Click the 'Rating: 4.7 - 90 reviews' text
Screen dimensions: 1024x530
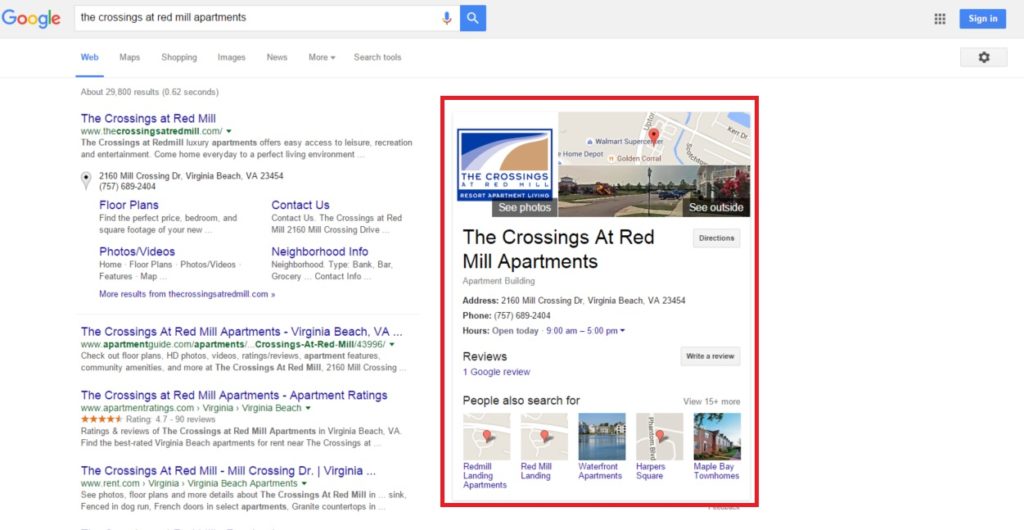tap(170, 420)
